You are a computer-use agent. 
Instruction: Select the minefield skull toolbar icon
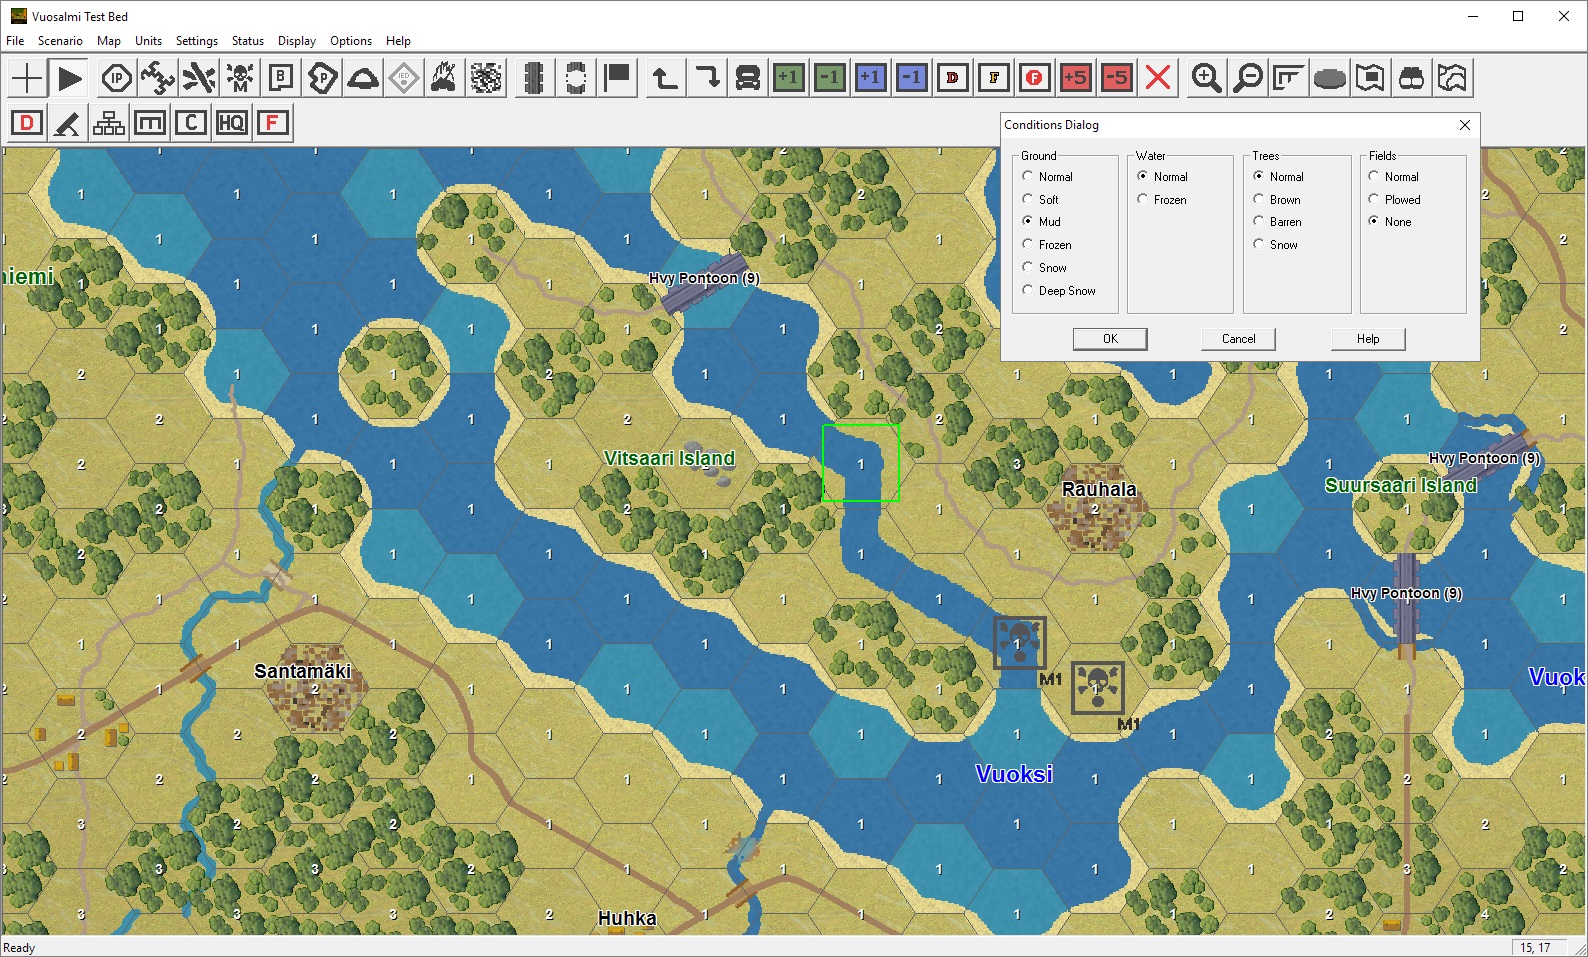pyautogui.click(x=240, y=78)
